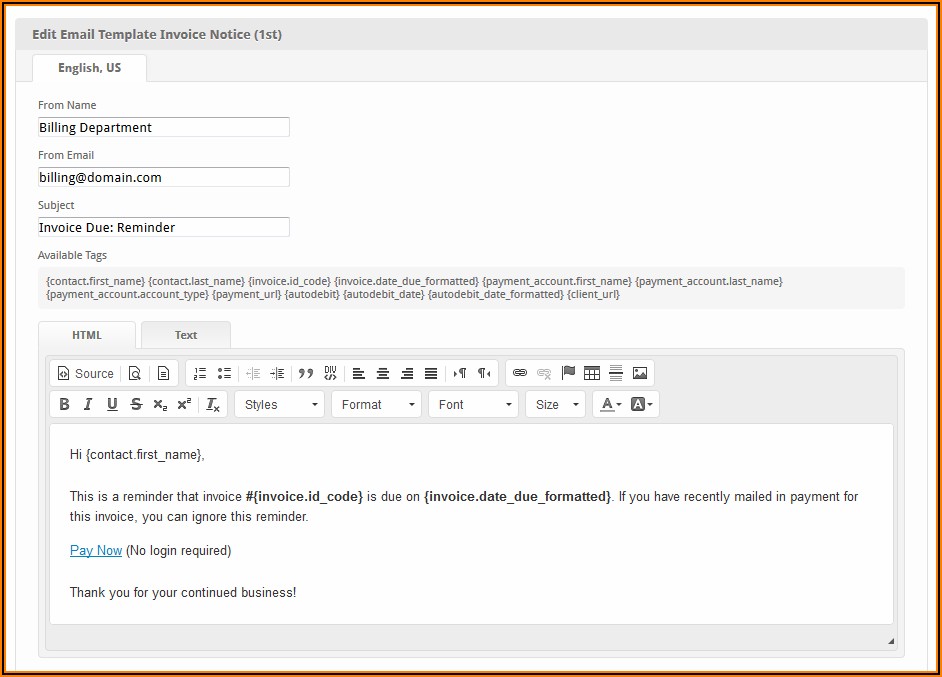Insert a horizontal line
This screenshot has width=942, height=677.
(x=616, y=373)
